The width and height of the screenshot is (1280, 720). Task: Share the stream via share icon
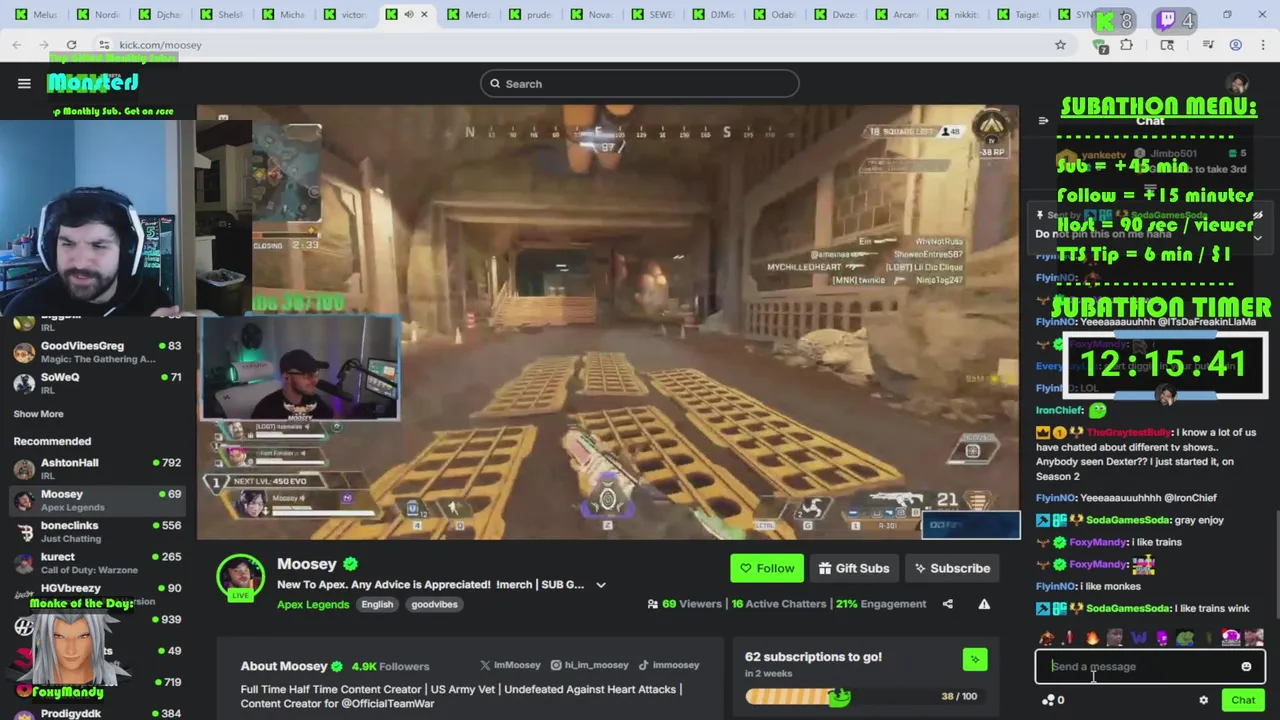pos(948,604)
